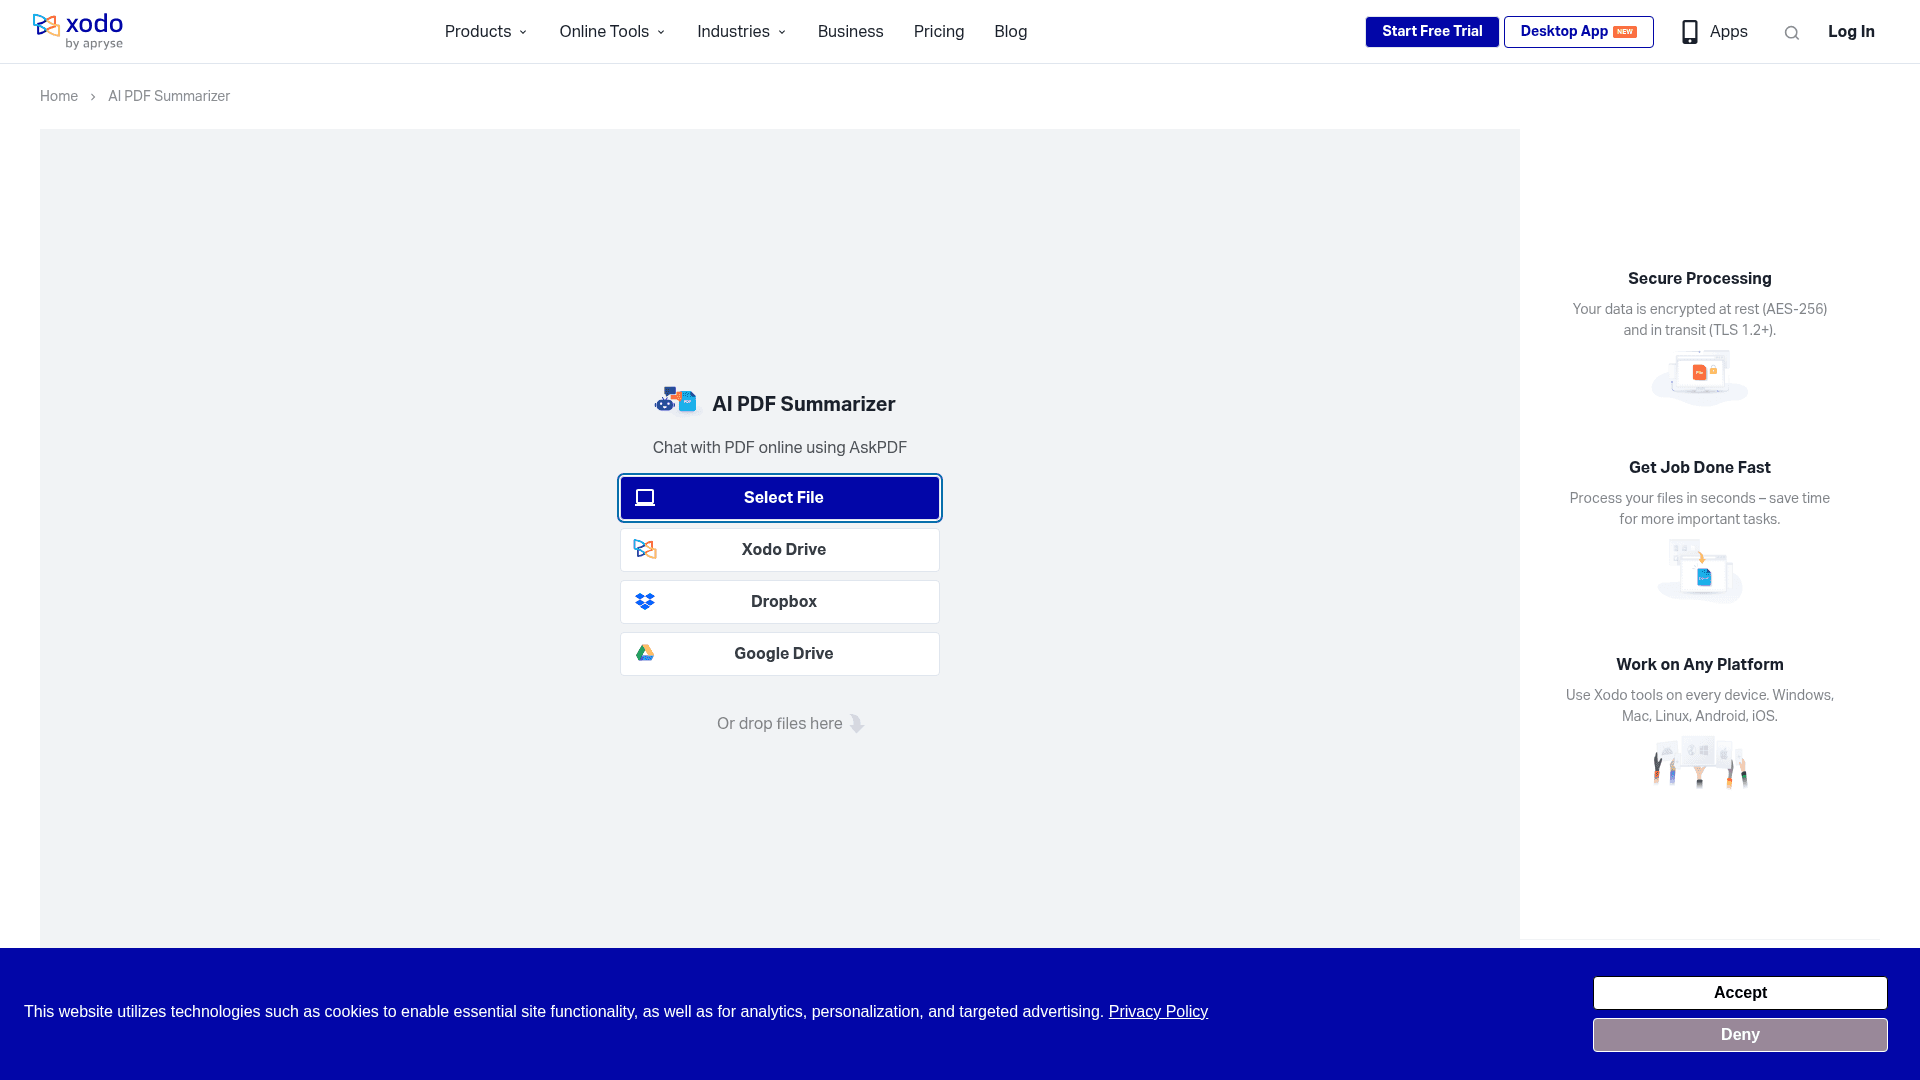Click Log In in the header
Screen dimensions: 1920x1080
[x=1851, y=32]
